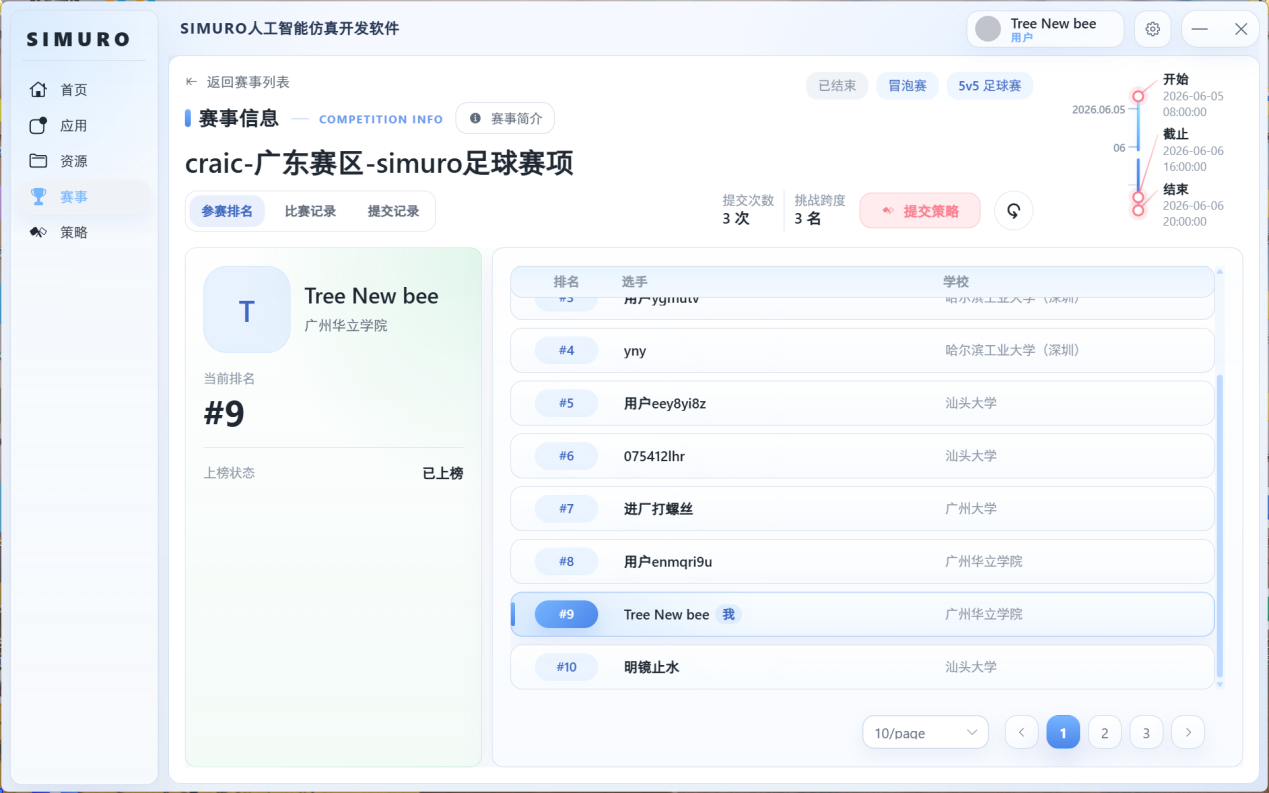Viewport: 1269px width, 793px height.
Task: Click the SIMURO logo
Action: point(78,40)
